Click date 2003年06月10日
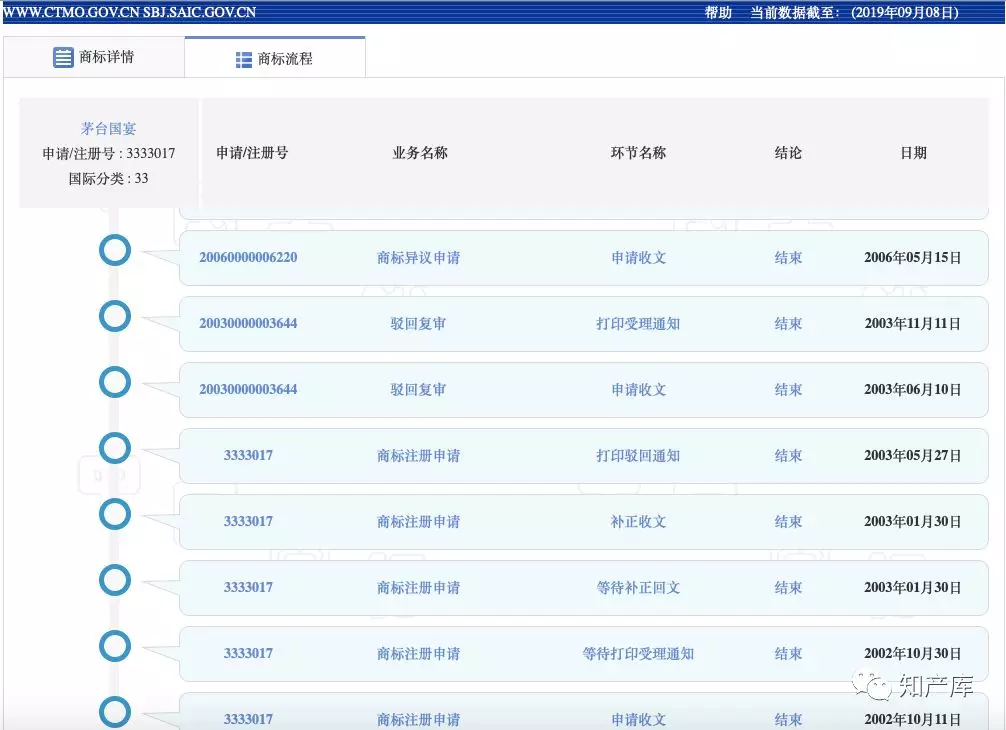 click(912, 390)
